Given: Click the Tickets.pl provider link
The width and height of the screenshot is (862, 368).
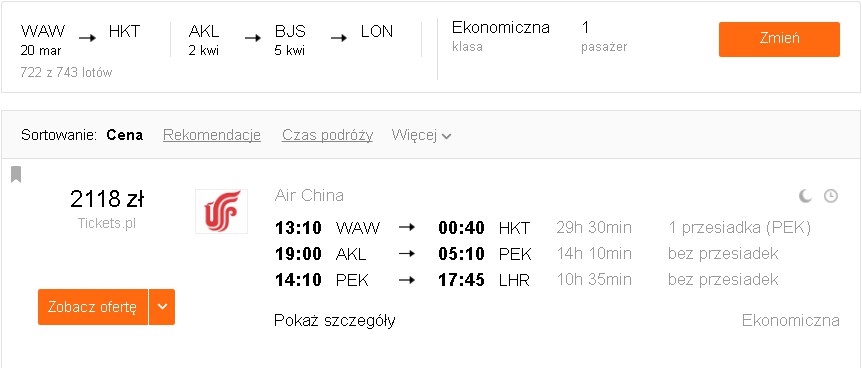Looking at the screenshot, I should click(x=107, y=223).
